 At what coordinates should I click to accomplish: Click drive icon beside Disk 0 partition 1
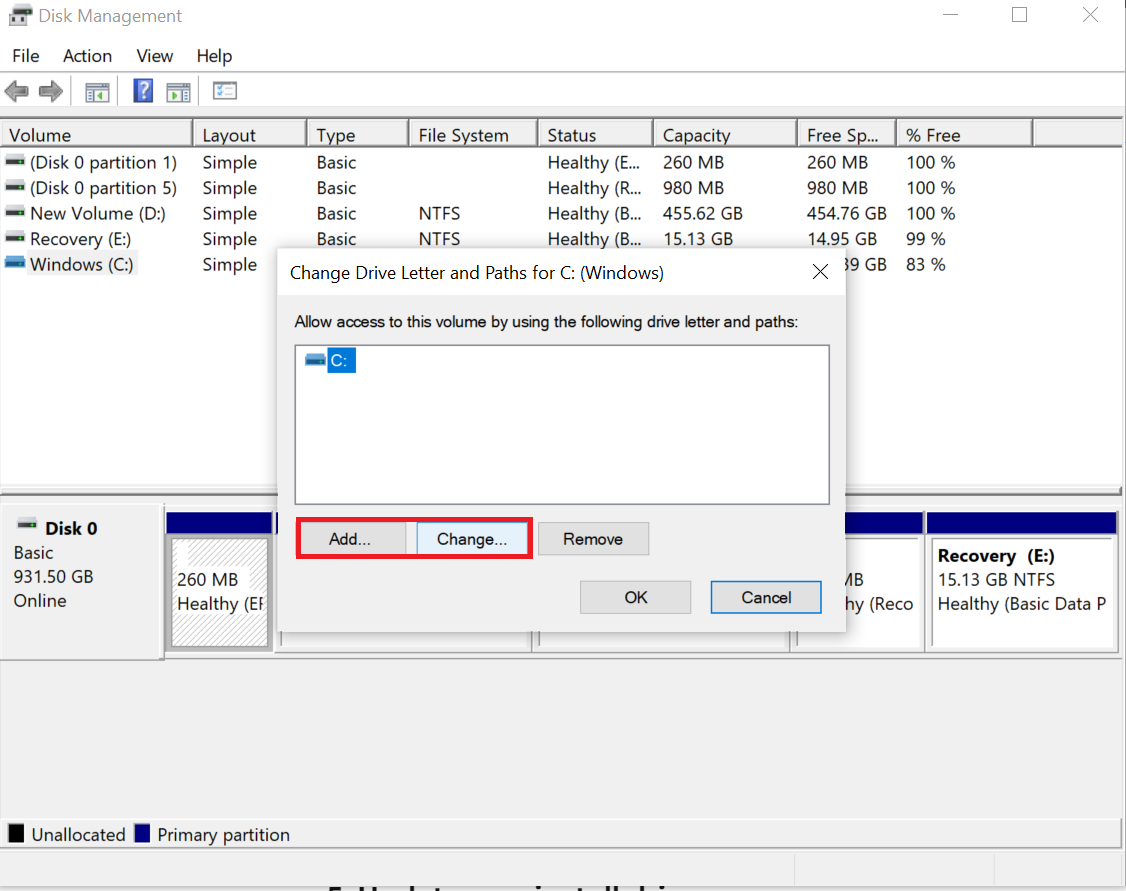15,162
